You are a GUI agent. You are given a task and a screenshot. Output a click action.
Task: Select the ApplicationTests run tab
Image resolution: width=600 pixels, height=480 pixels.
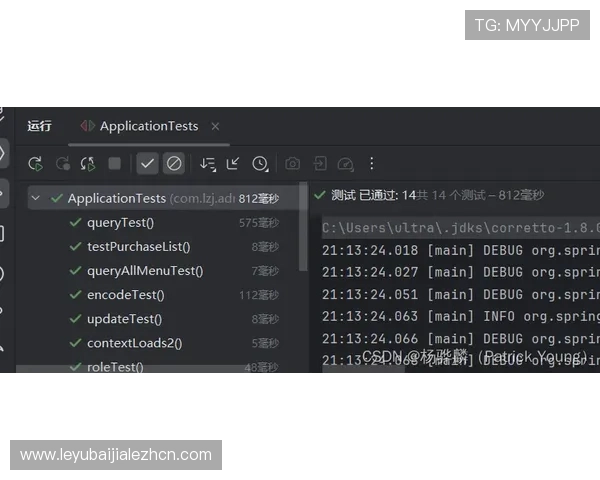[x=149, y=126]
